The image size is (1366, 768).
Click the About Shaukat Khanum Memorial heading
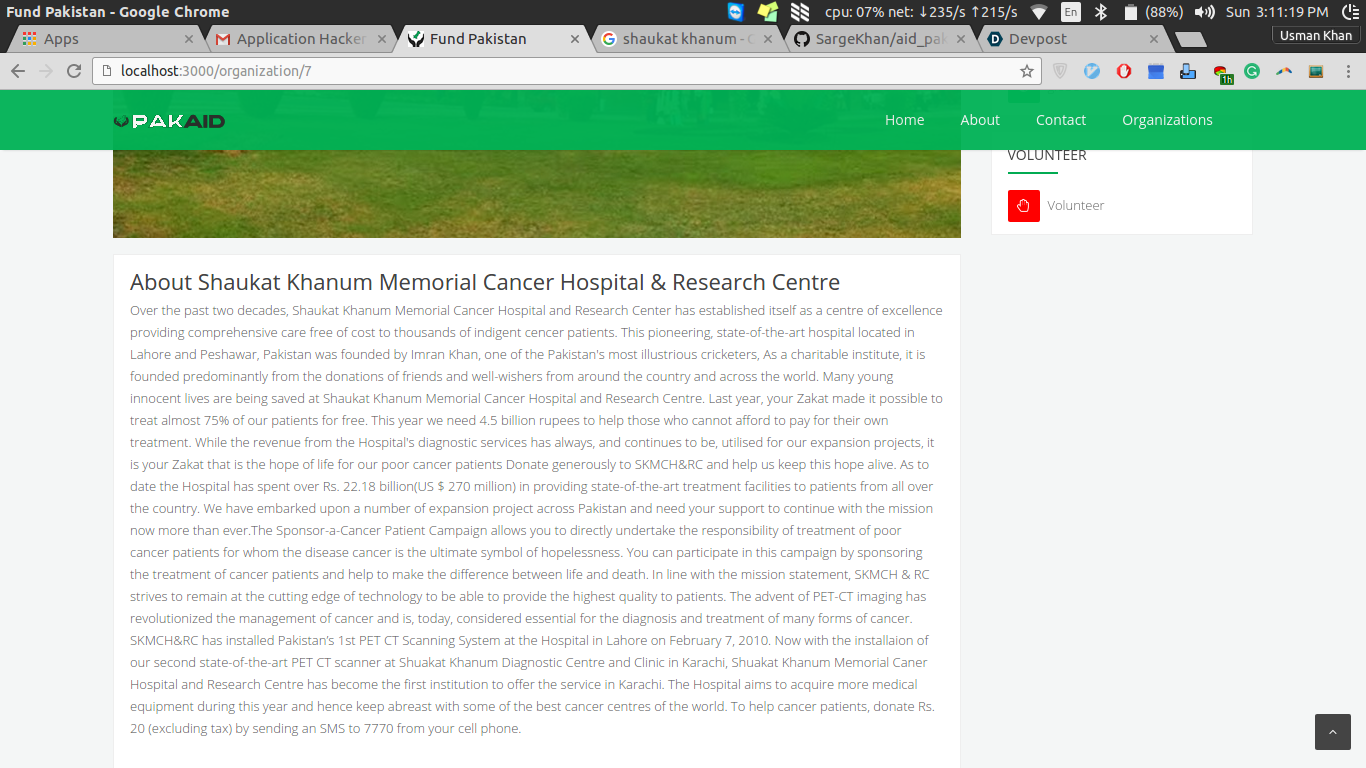pos(485,282)
